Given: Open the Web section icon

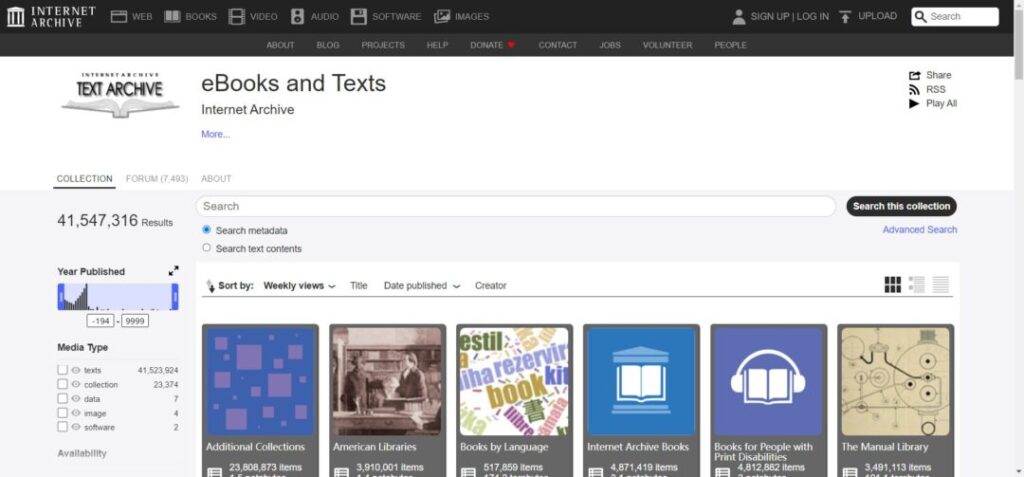Looking at the screenshot, I should point(118,16).
